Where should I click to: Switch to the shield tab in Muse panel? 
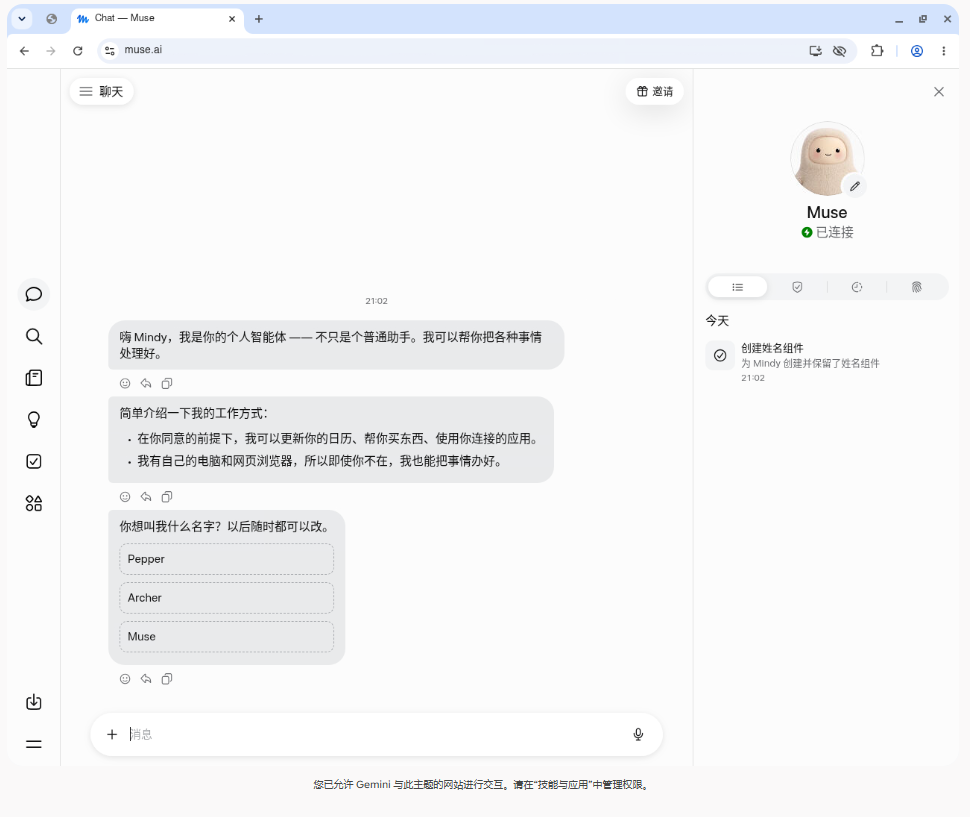tap(797, 287)
